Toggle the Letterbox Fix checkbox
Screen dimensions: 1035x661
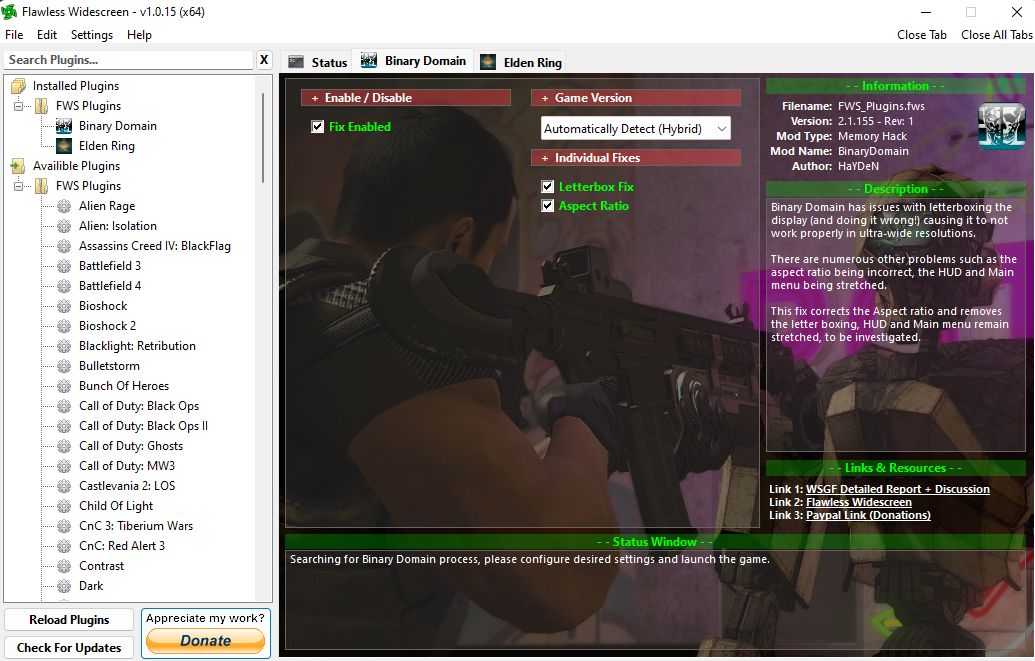[547, 187]
